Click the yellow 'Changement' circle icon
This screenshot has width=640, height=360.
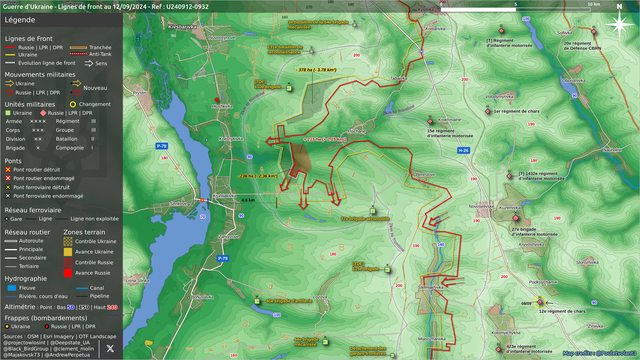pyautogui.click(x=73, y=104)
